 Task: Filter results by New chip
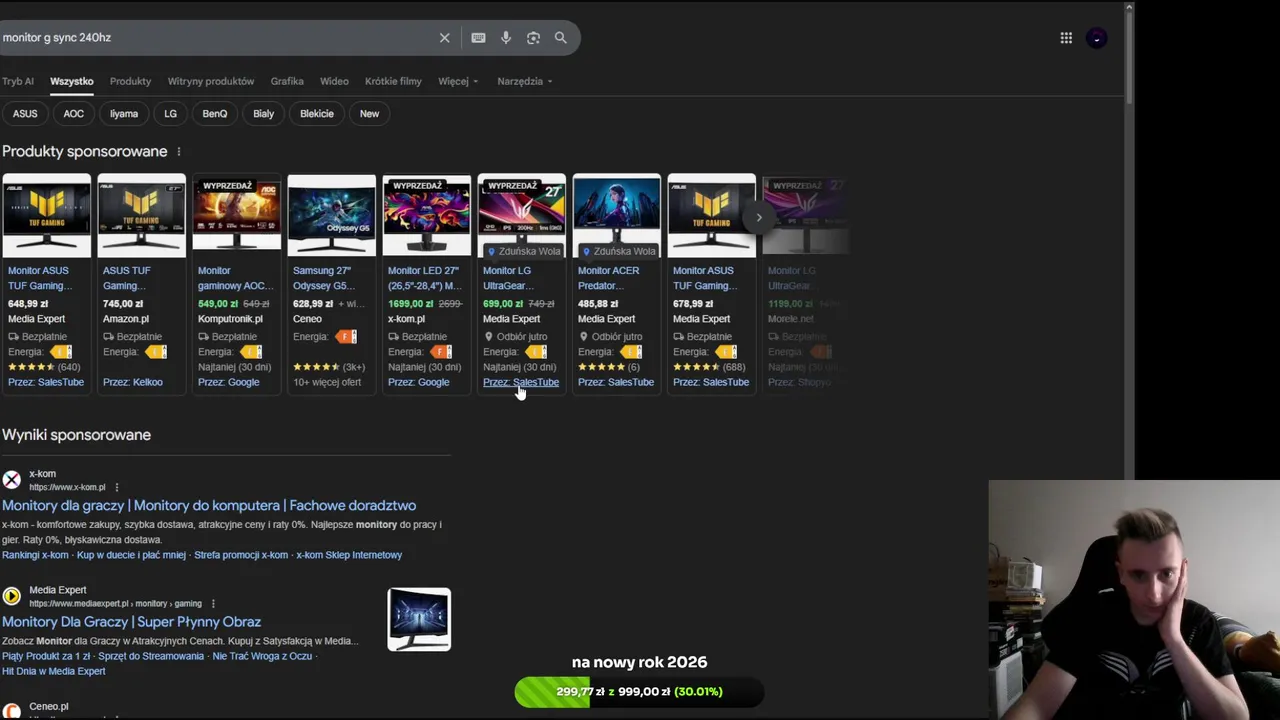point(369,114)
